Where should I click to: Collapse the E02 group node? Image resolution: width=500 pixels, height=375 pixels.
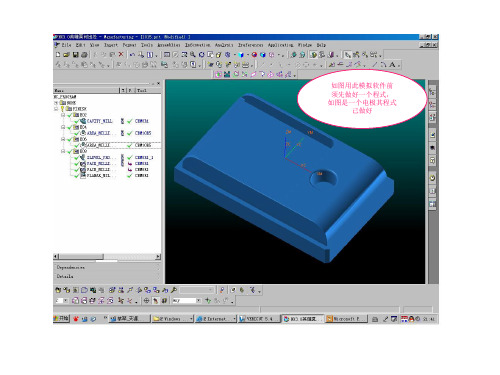click(63, 115)
